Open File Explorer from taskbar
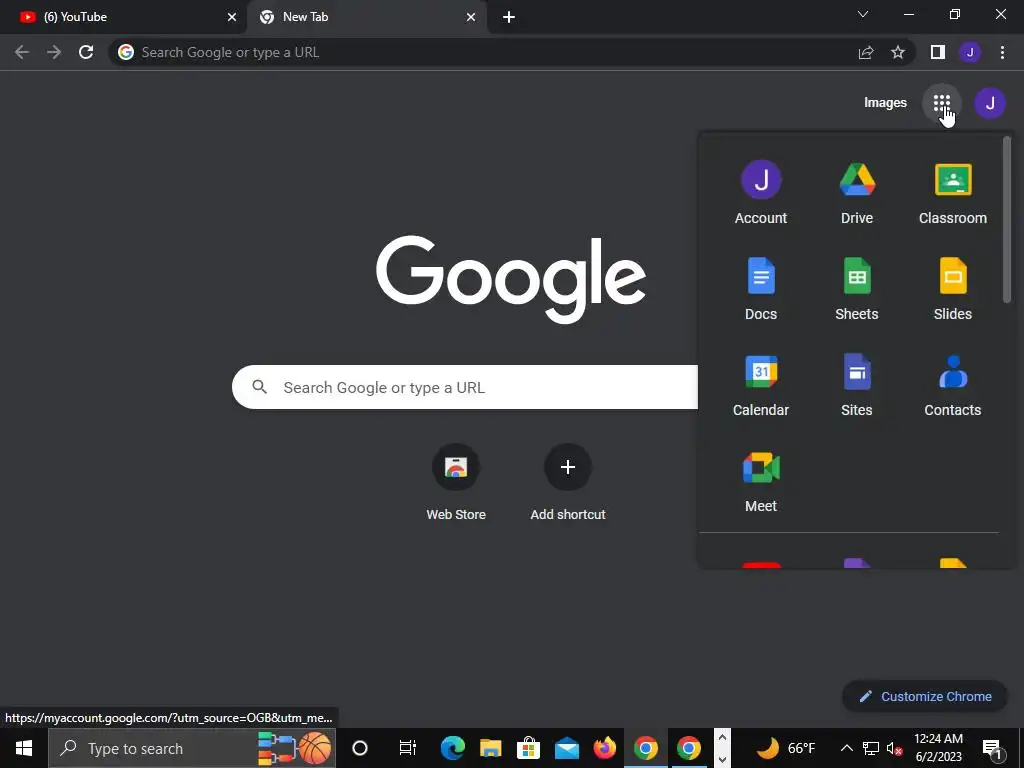The width and height of the screenshot is (1024, 768). tap(490, 748)
